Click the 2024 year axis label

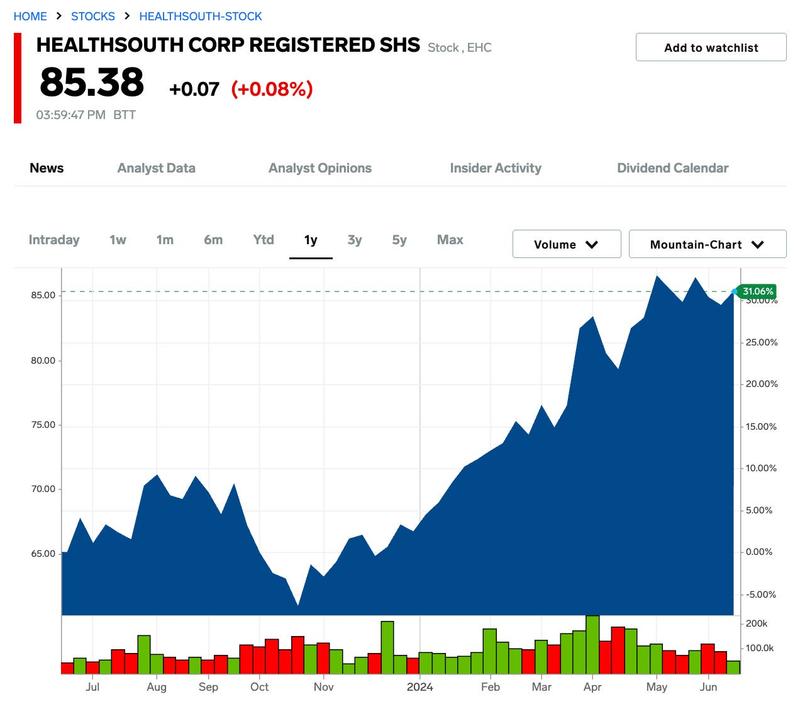coord(419,687)
